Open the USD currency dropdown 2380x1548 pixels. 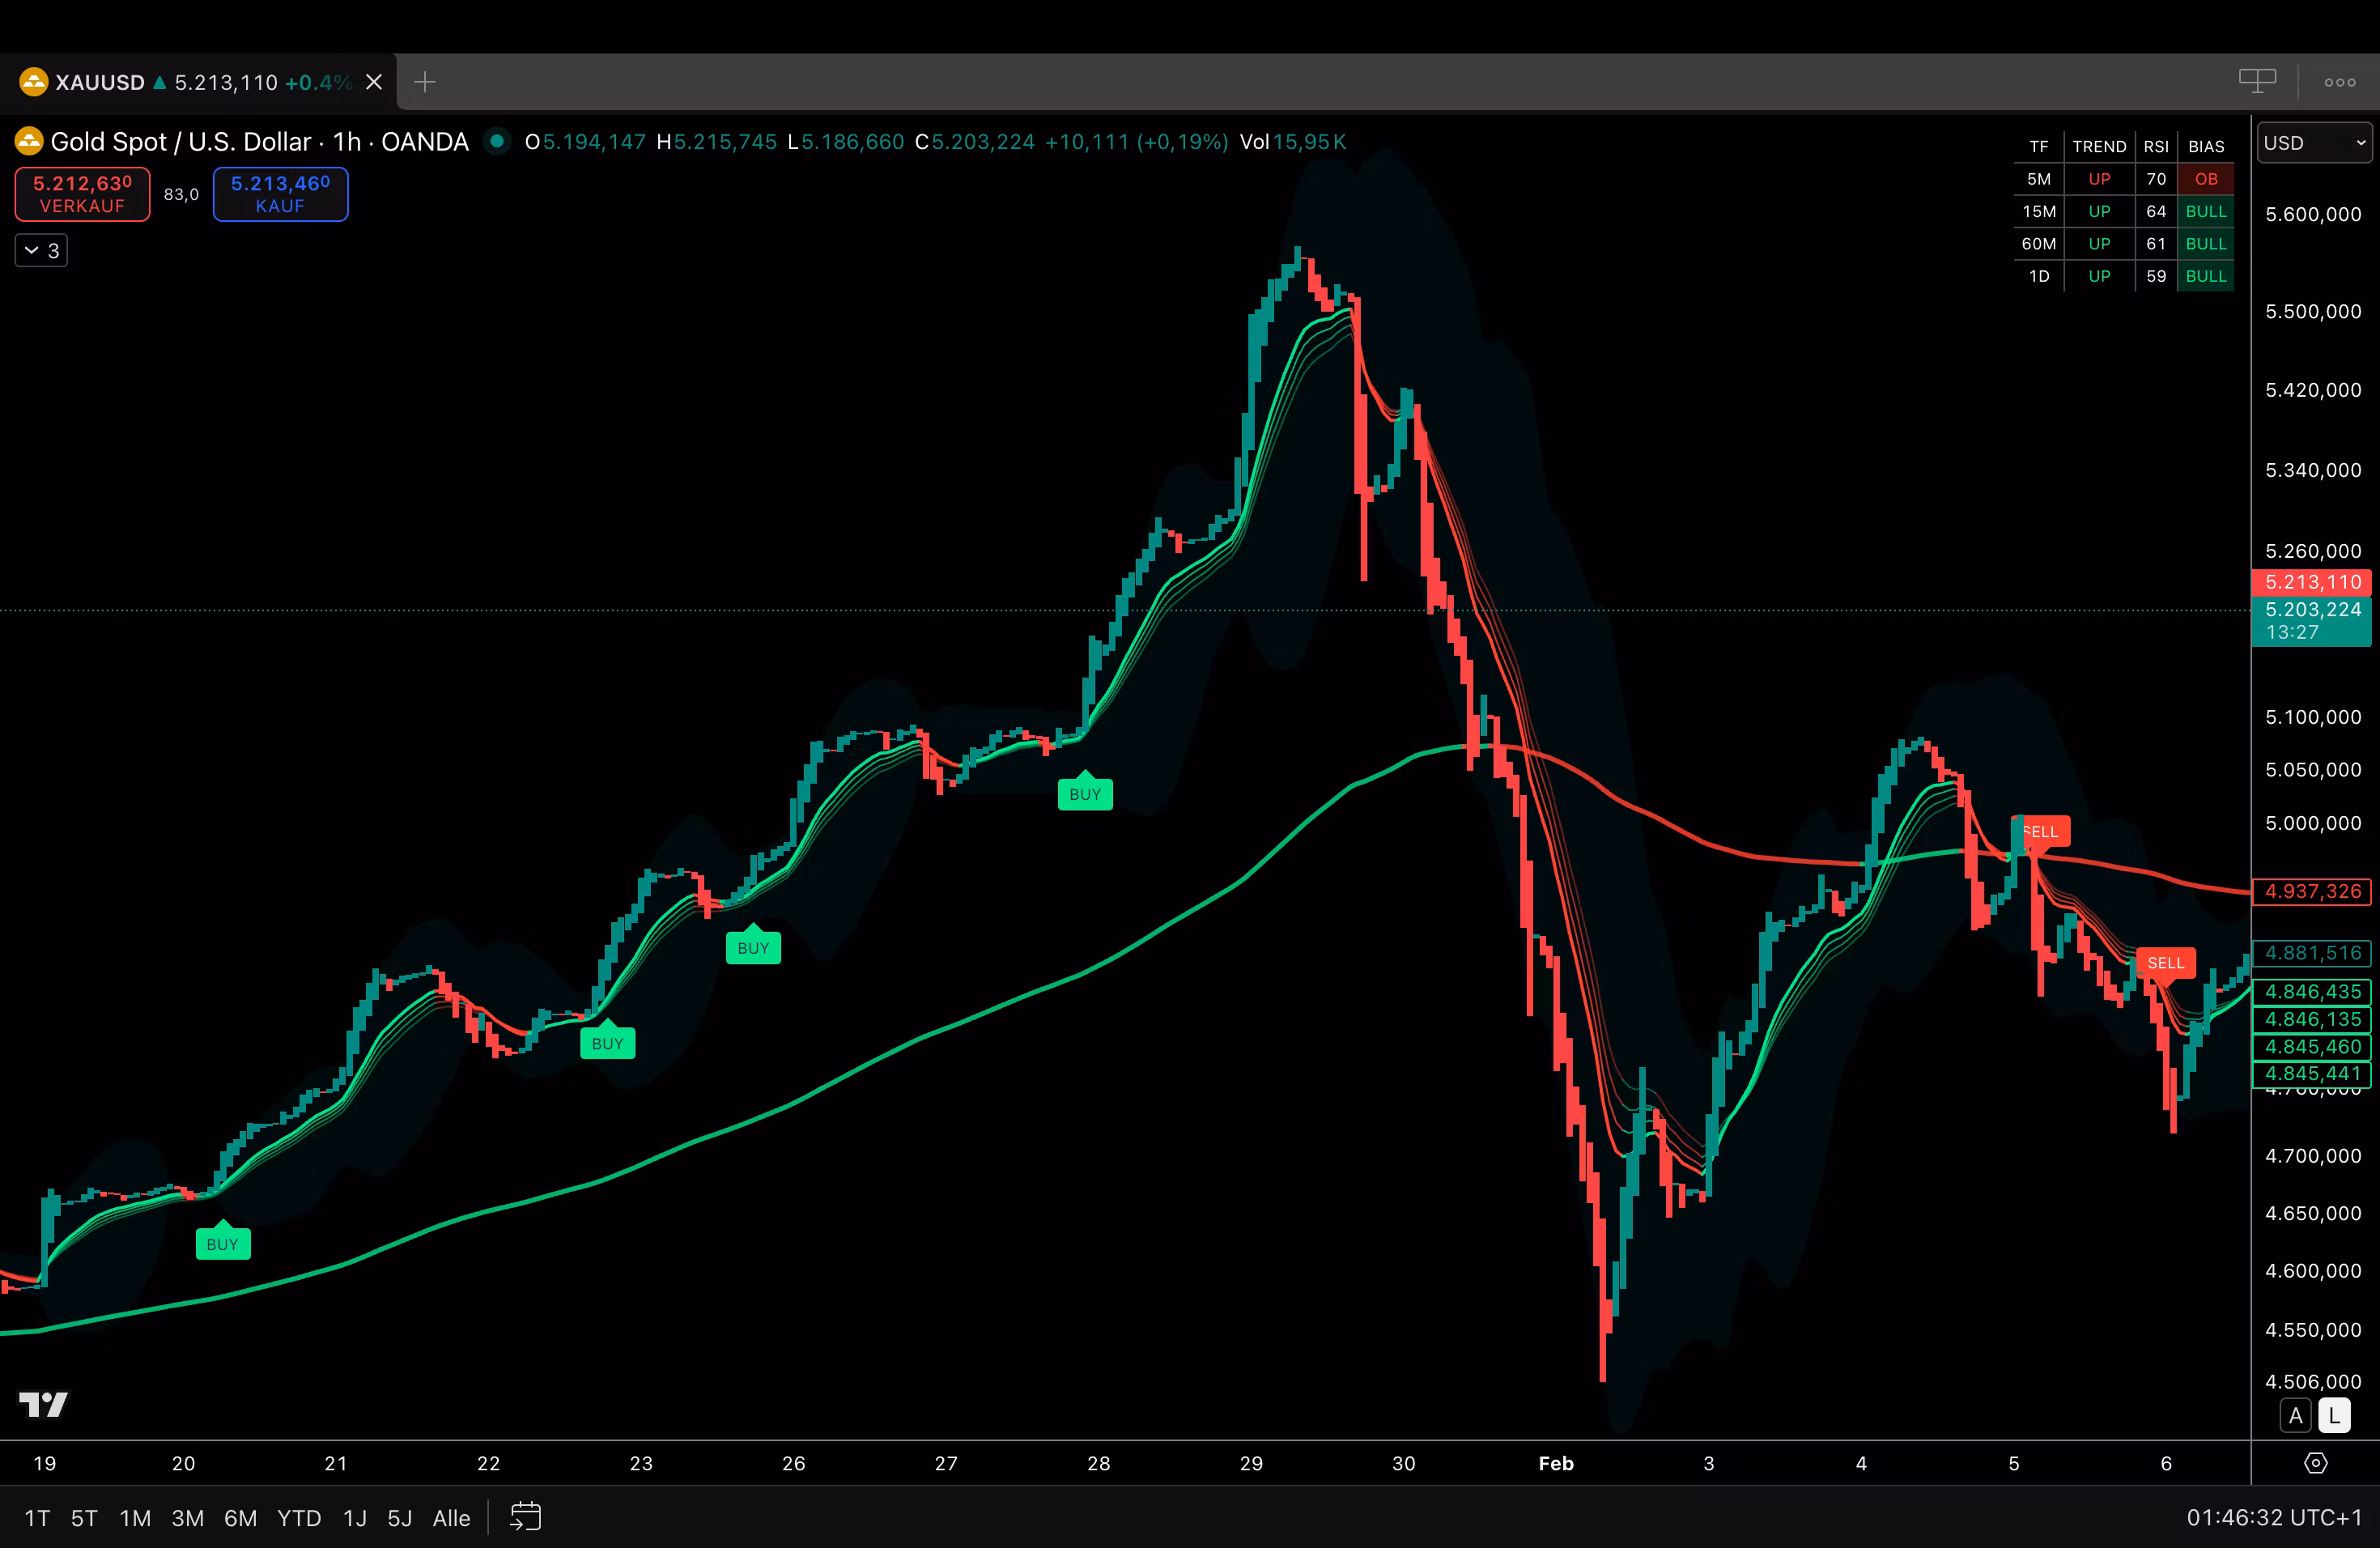[x=2314, y=143]
